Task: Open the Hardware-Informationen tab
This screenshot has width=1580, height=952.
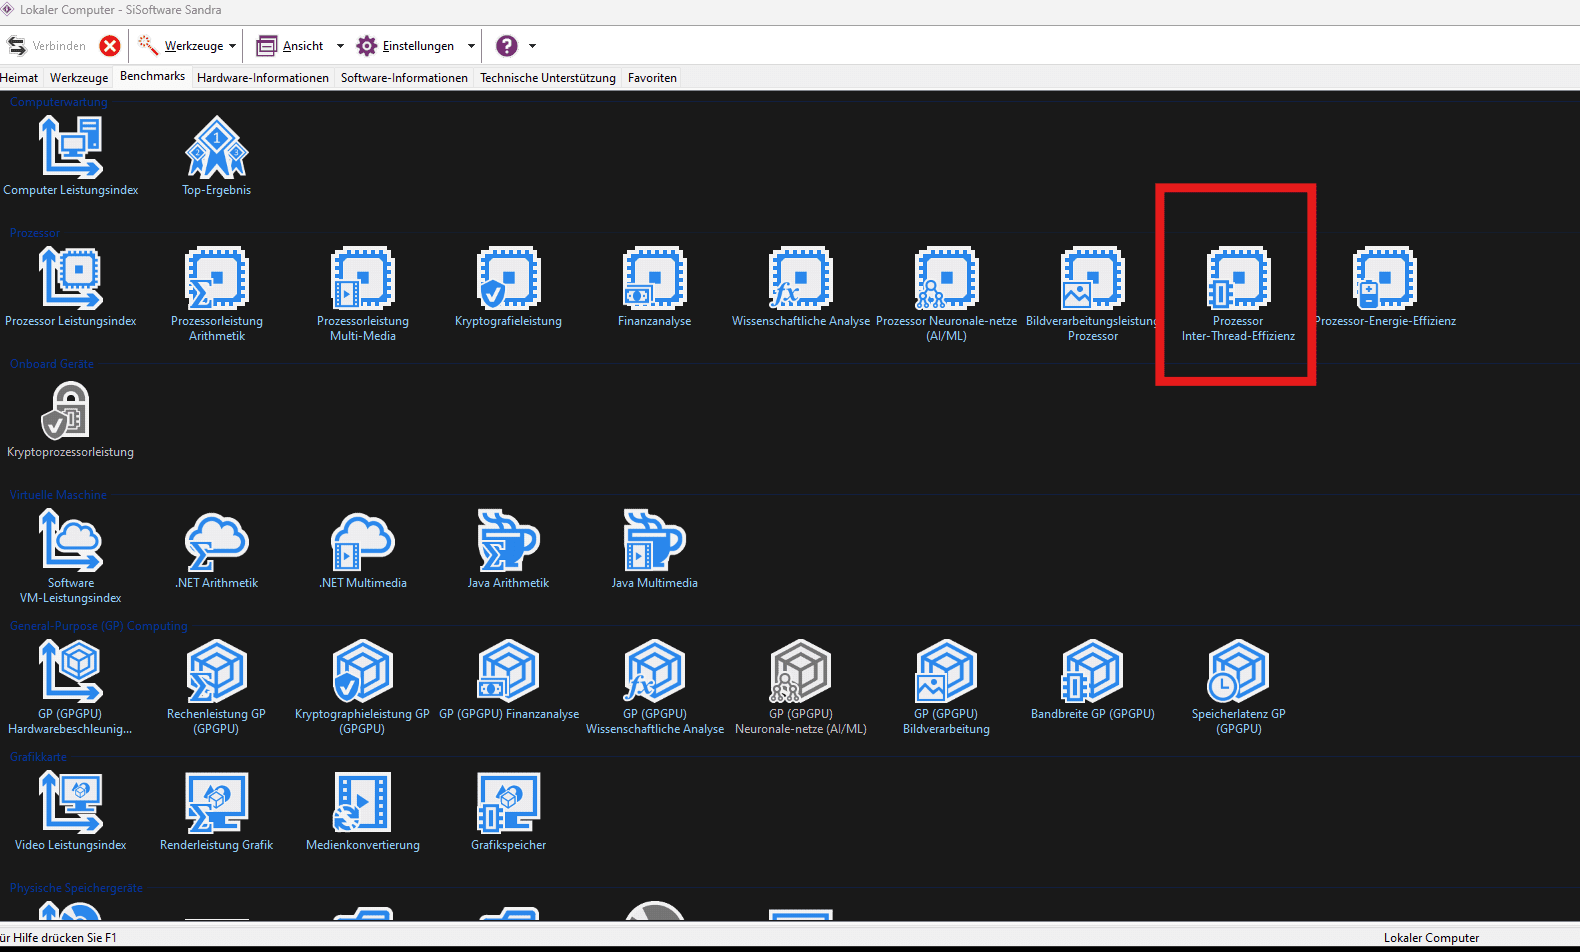Action: (263, 78)
